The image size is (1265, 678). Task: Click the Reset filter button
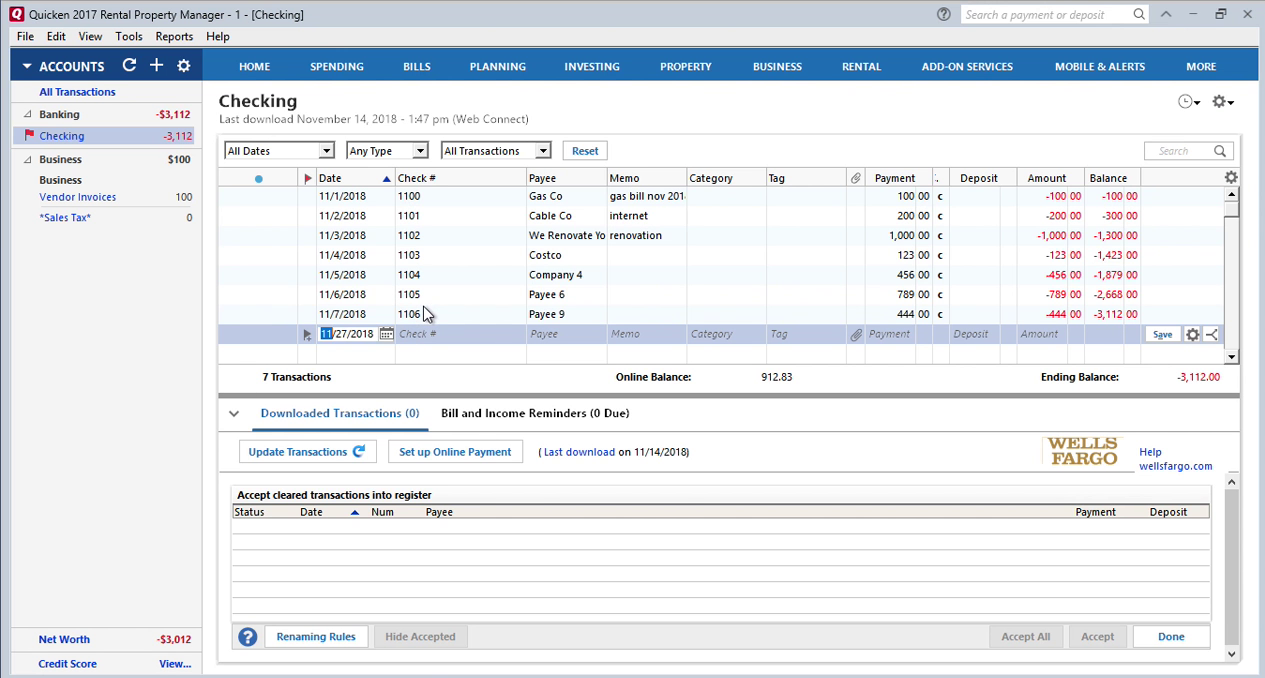click(x=585, y=151)
